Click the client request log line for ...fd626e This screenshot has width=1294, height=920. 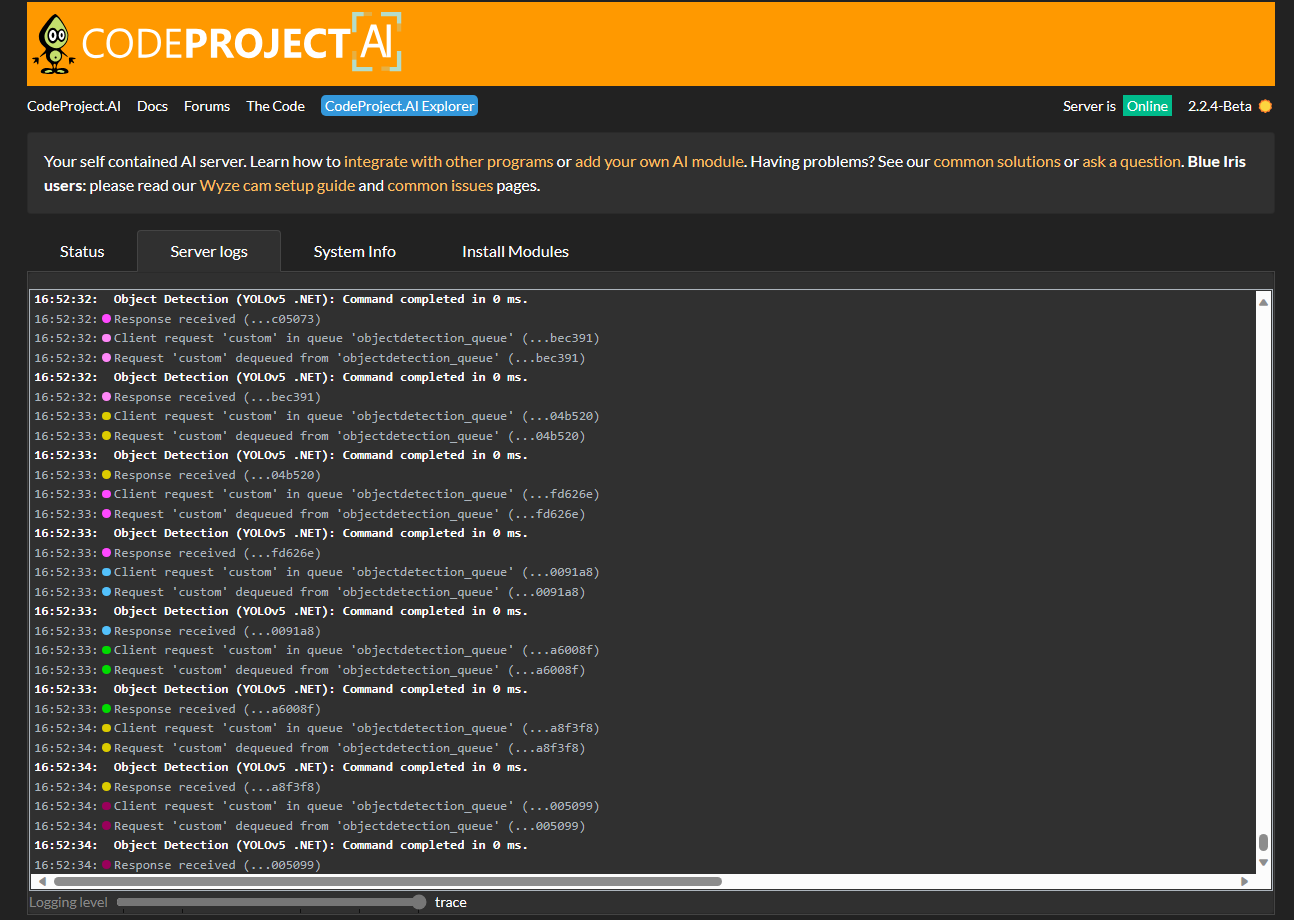click(x=317, y=494)
